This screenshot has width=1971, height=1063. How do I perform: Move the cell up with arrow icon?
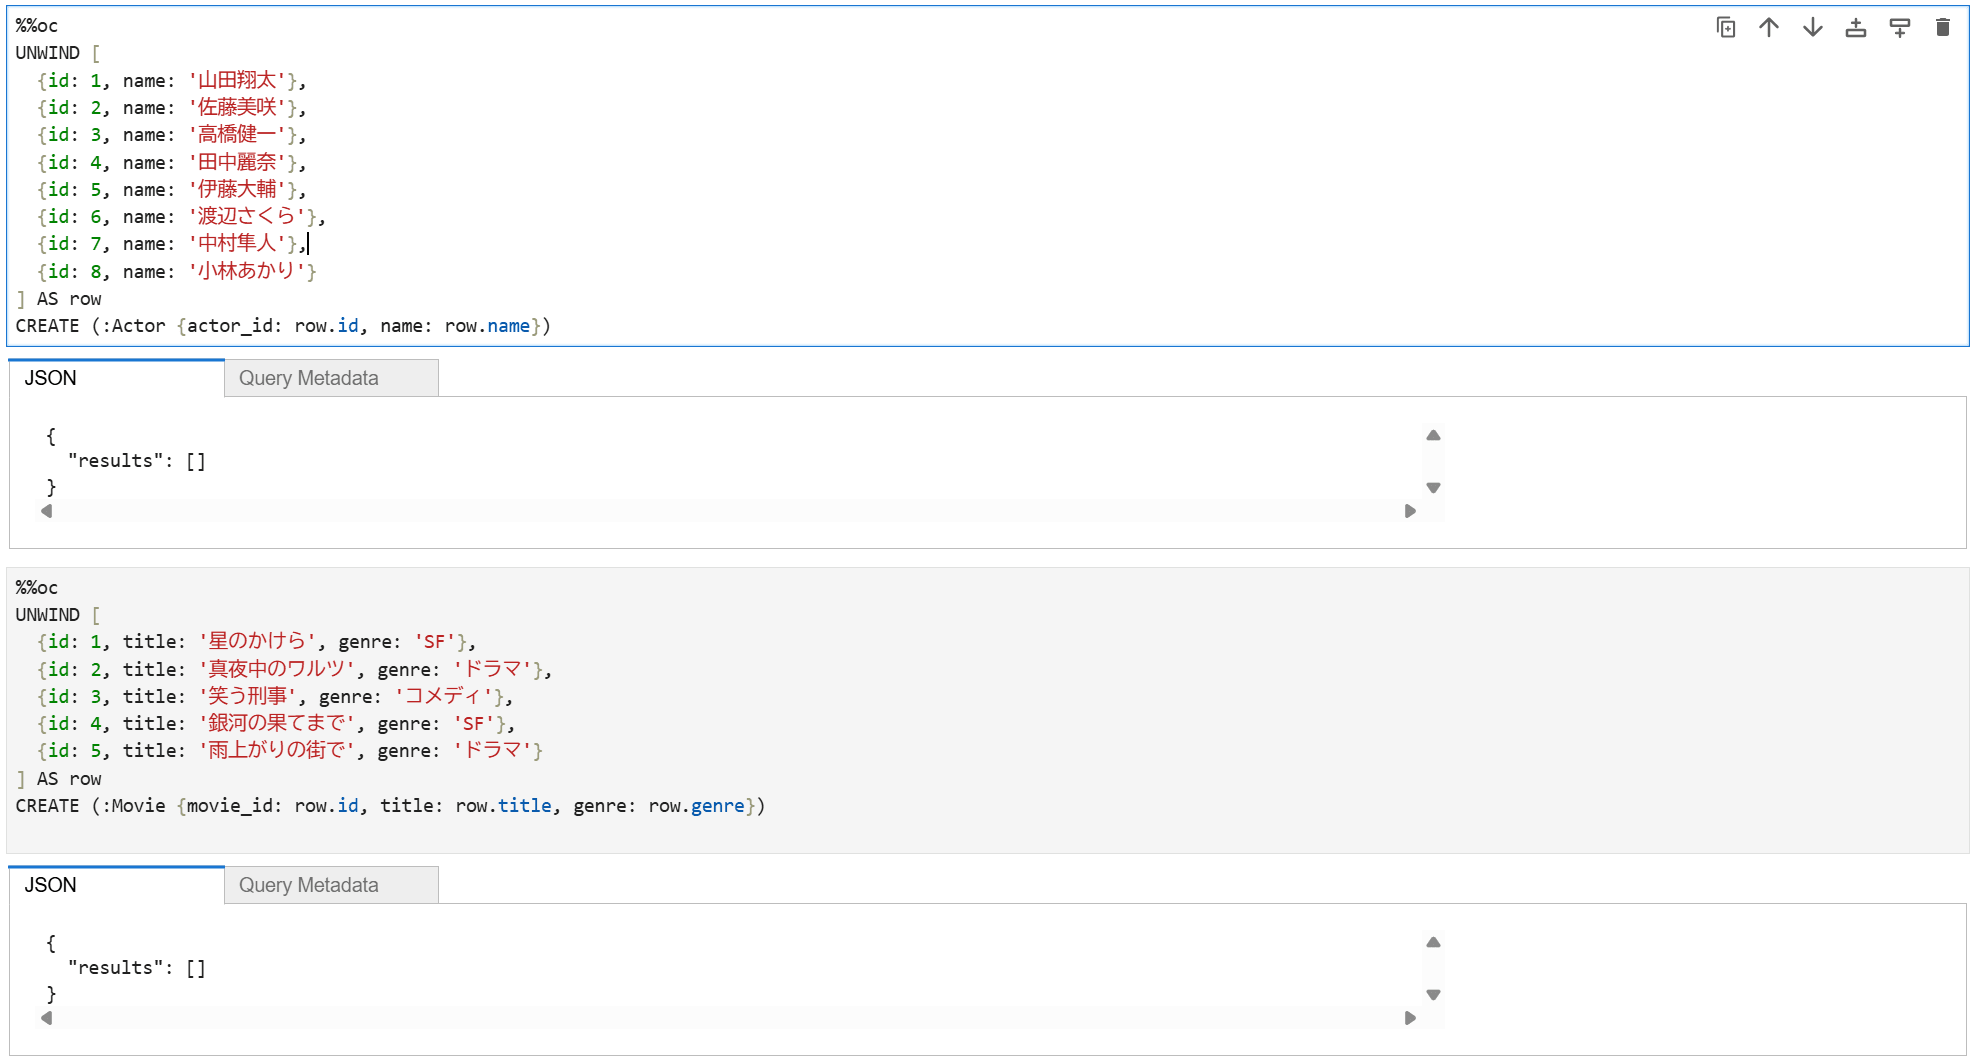[1769, 27]
